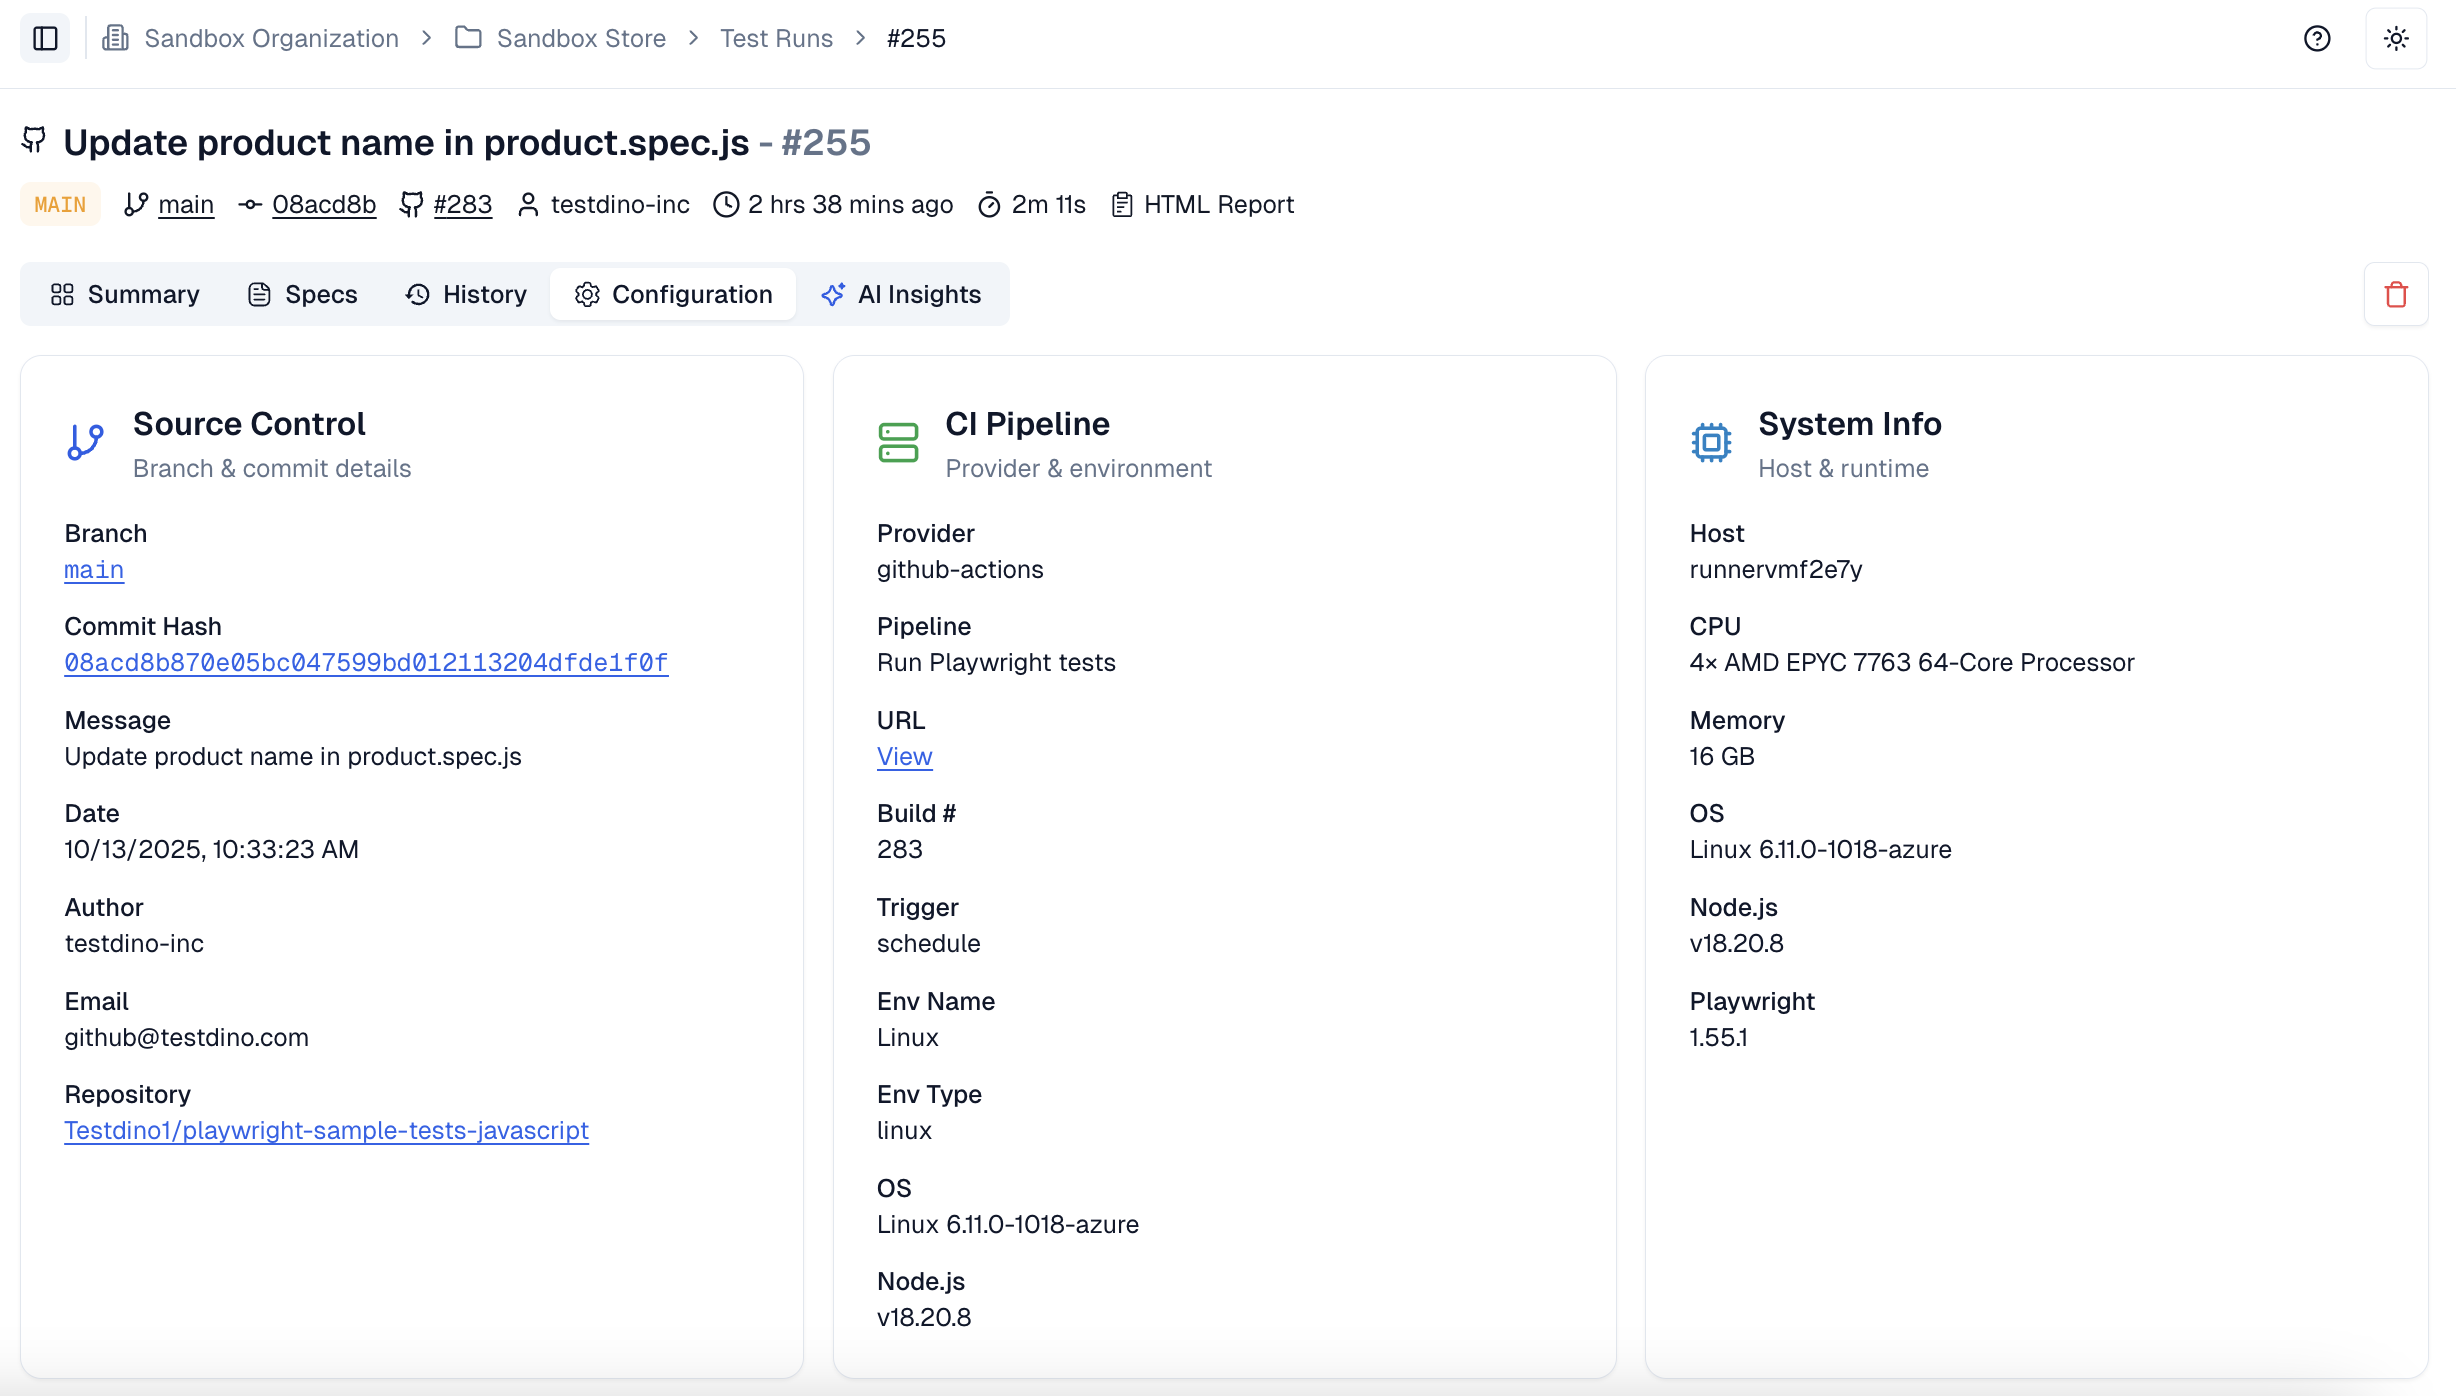
Task: Open the HTML Report link
Action: tap(1217, 204)
